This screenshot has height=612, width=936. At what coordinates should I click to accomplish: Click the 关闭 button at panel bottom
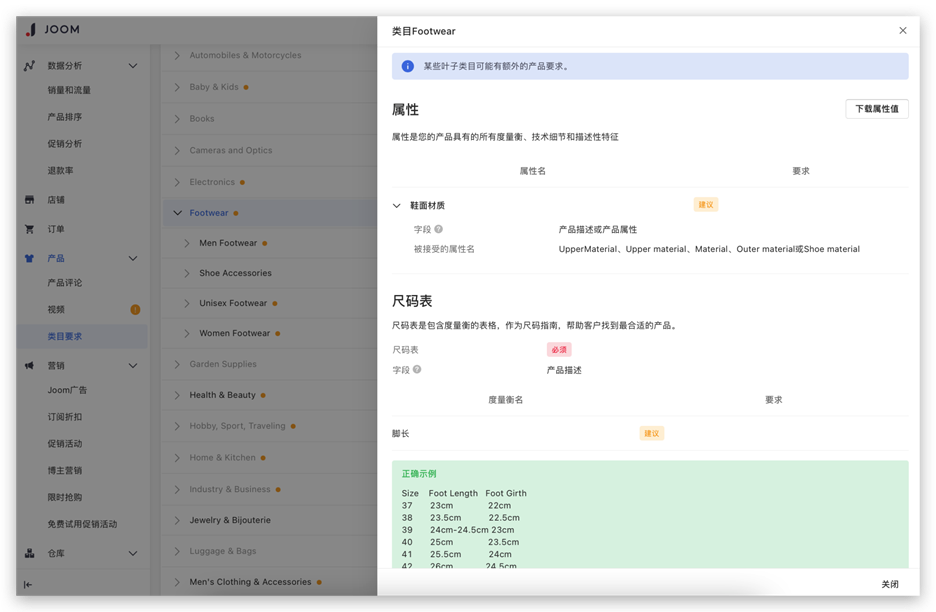(889, 584)
